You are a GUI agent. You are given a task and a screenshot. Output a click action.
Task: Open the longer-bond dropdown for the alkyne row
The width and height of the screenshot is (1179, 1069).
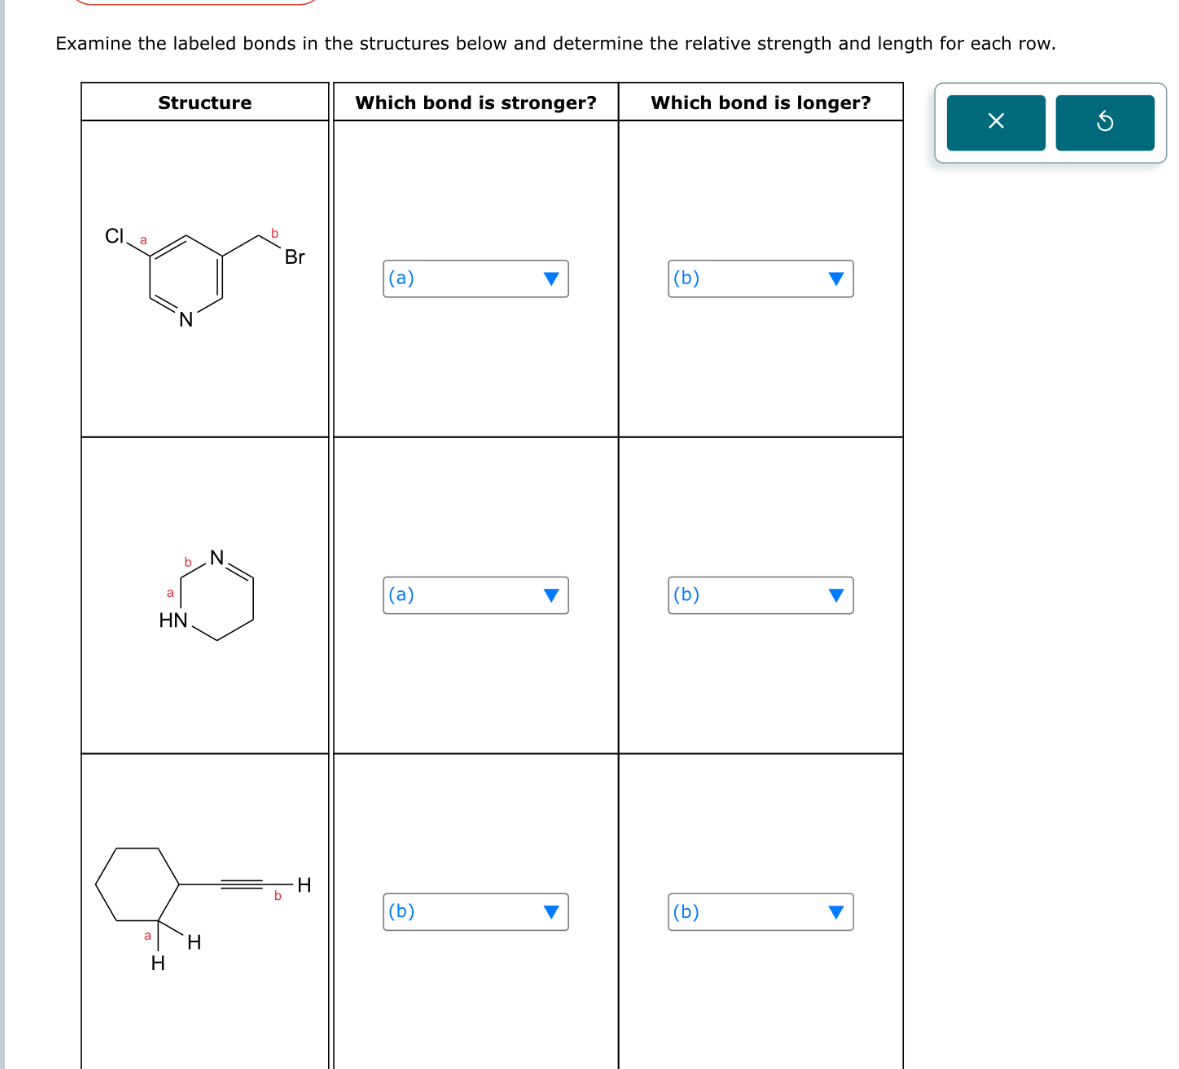tap(760, 911)
